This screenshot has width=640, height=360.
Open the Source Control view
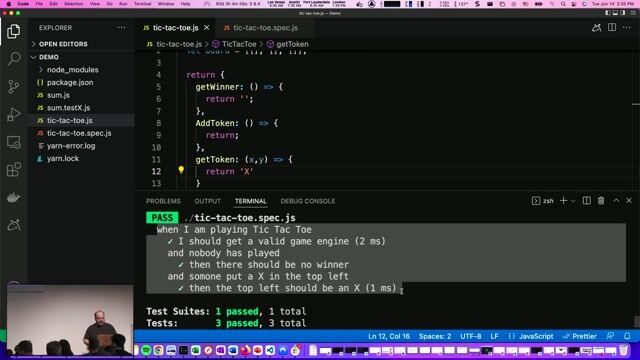click(x=13, y=87)
